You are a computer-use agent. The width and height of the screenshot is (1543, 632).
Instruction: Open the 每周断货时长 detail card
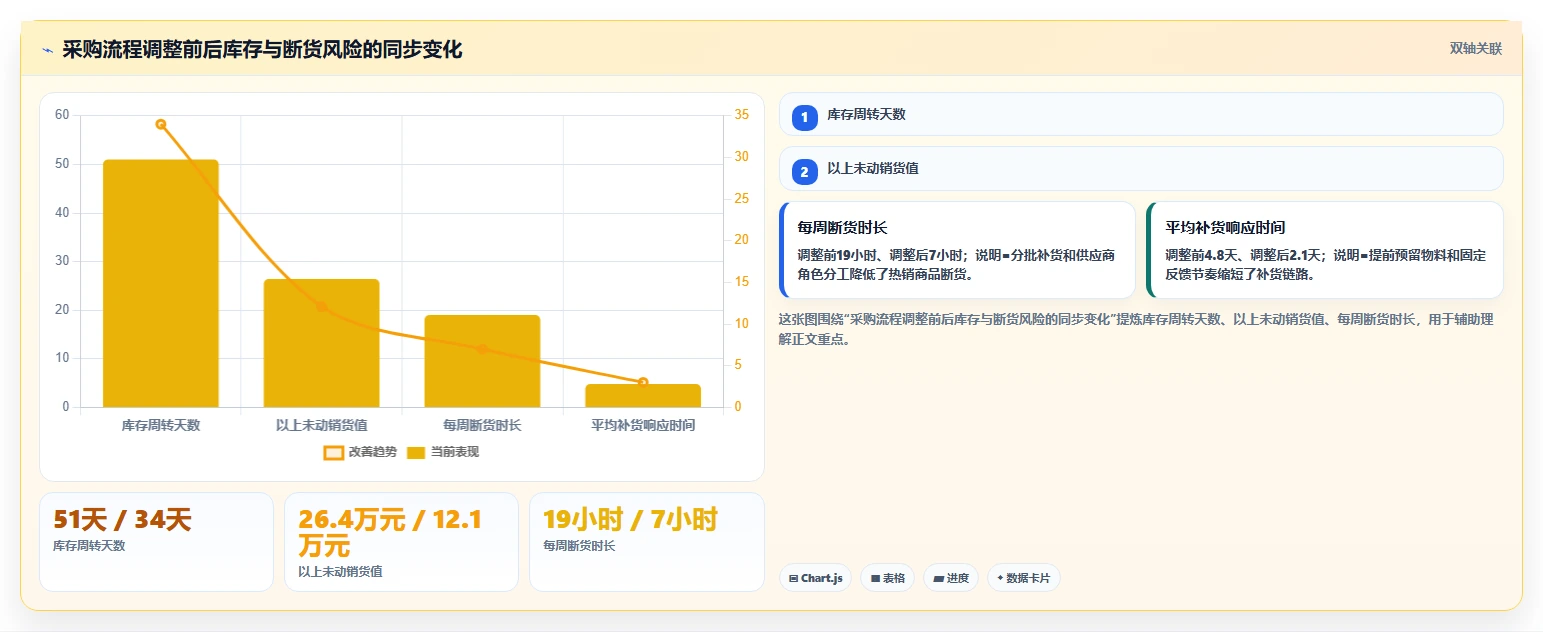(x=957, y=250)
